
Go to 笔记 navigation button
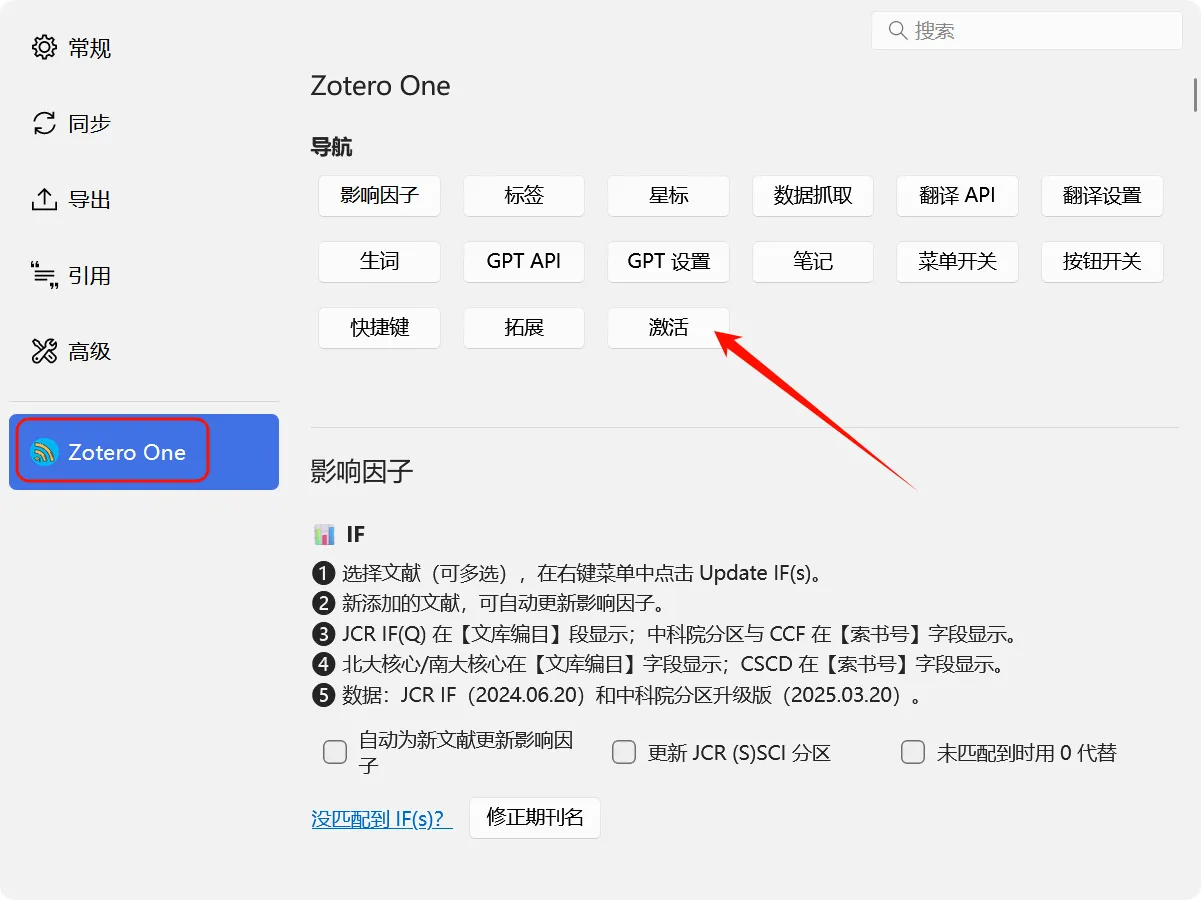[x=813, y=261]
